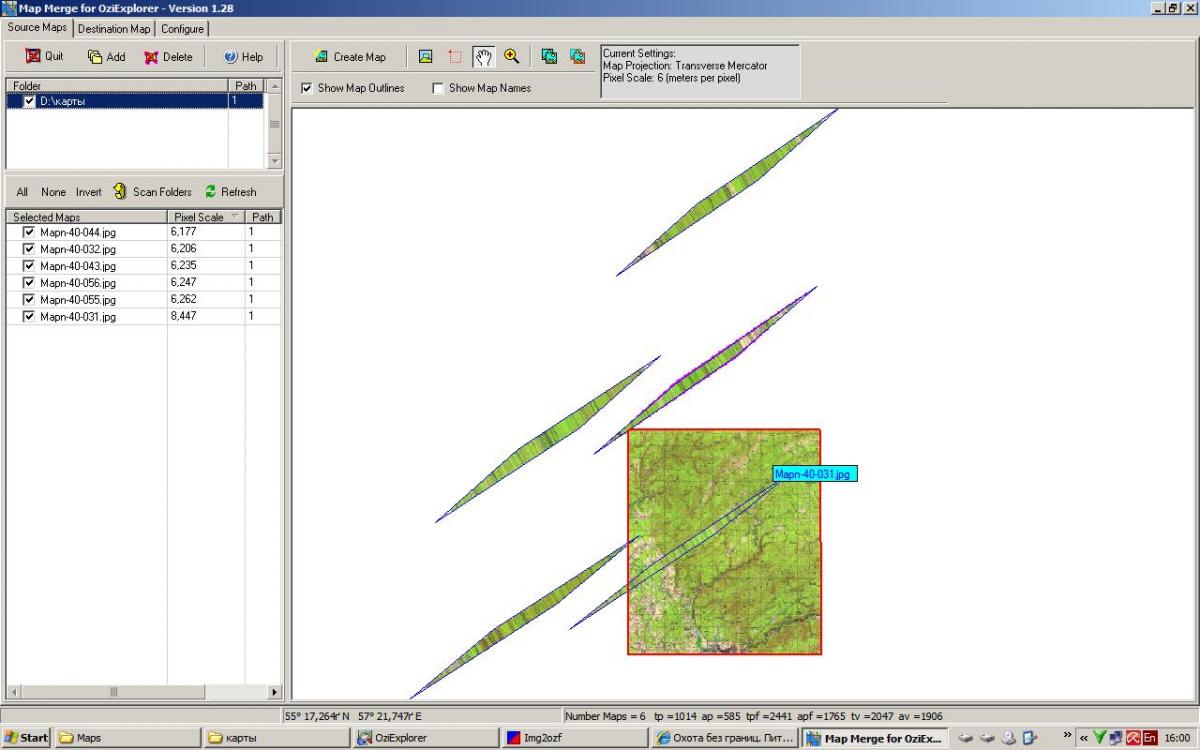This screenshot has width=1200, height=750.
Task: Disable the Show Map Outlines checkbox
Action: 307,88
